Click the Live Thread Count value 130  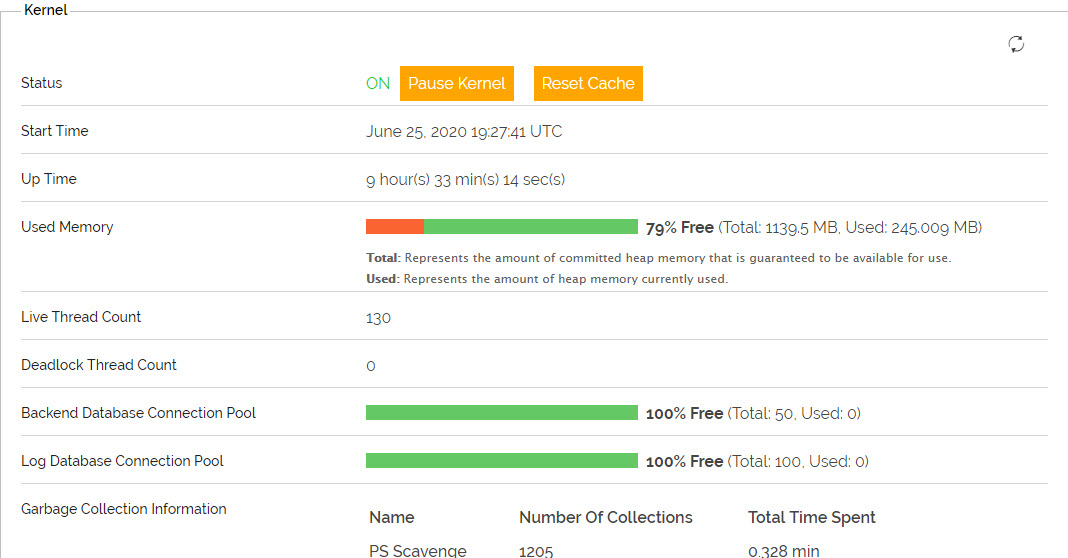tap(378, 318)
